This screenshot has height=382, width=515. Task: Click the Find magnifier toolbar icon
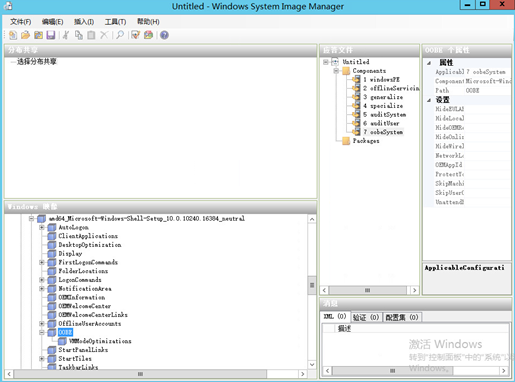coord(120,35)
